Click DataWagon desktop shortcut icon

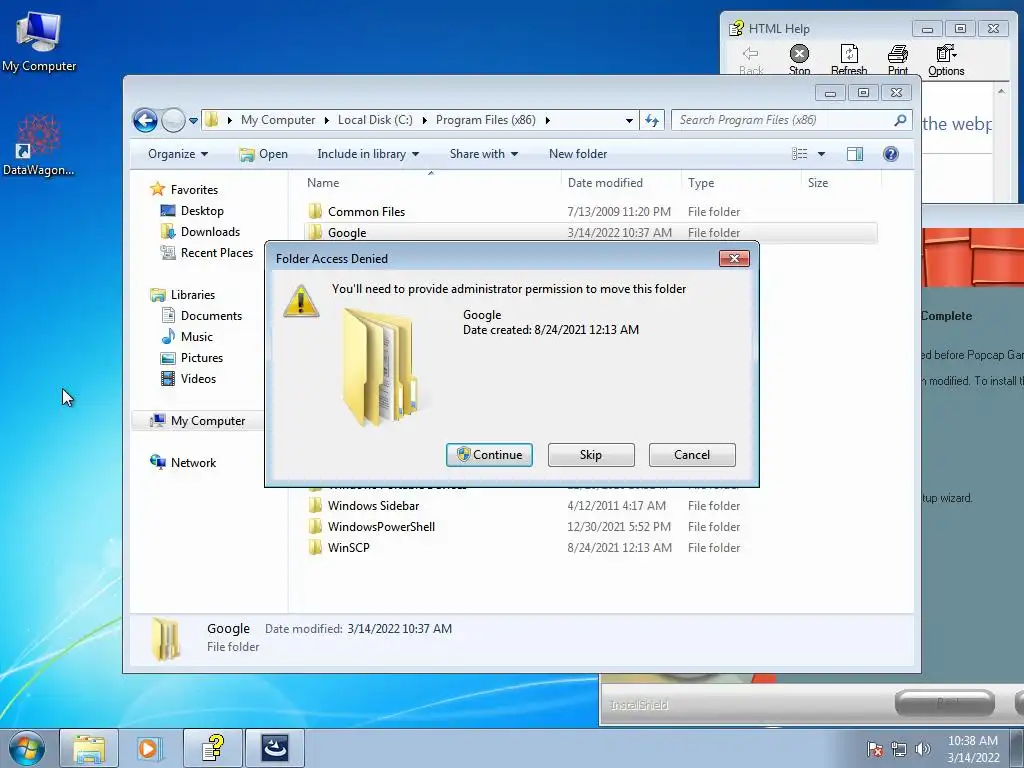pyautogui.click(x=39, y=145)
